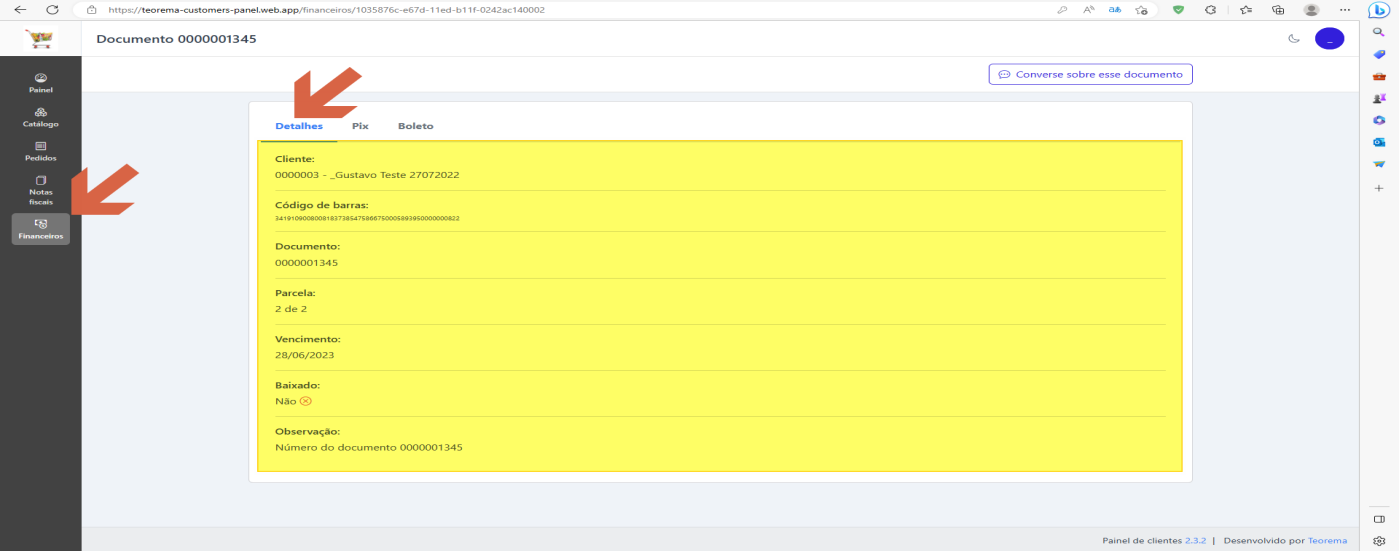Screen dimensions: 1399x551
Task: Open Outlook in Edge sidebar
Action: tap(1379, 142)
